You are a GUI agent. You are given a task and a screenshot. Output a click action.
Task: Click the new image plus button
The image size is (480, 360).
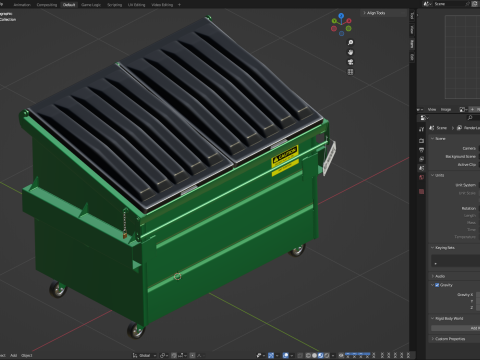(x=472, y=109)
